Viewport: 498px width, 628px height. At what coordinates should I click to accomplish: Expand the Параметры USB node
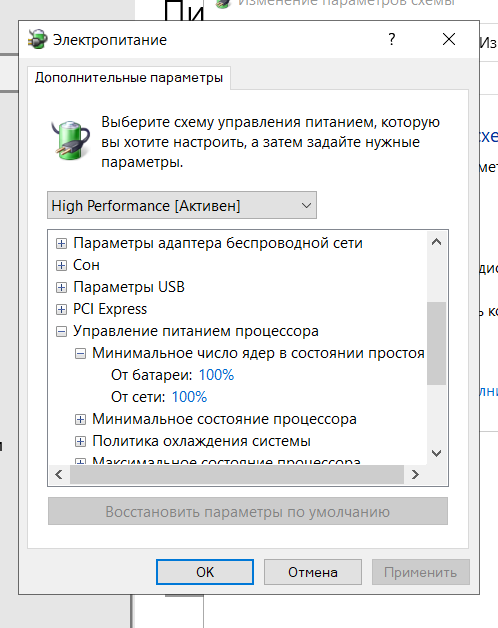point(61,287)
